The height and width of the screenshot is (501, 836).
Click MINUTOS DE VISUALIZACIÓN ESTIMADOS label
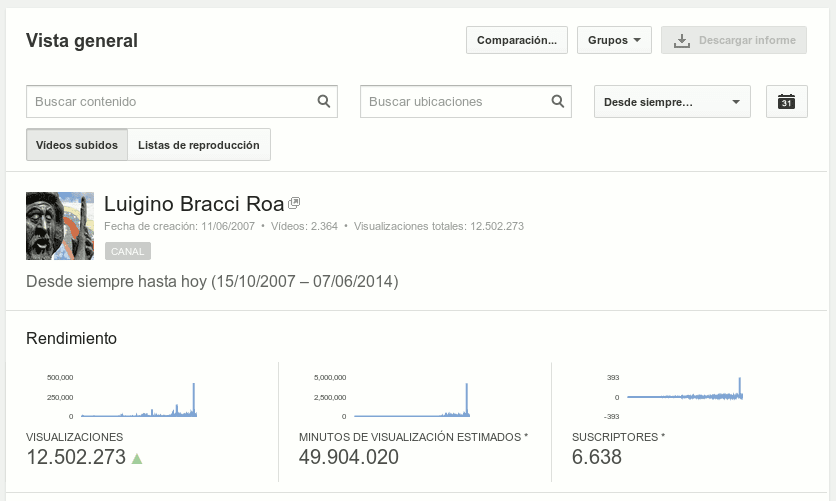[413, 437]
